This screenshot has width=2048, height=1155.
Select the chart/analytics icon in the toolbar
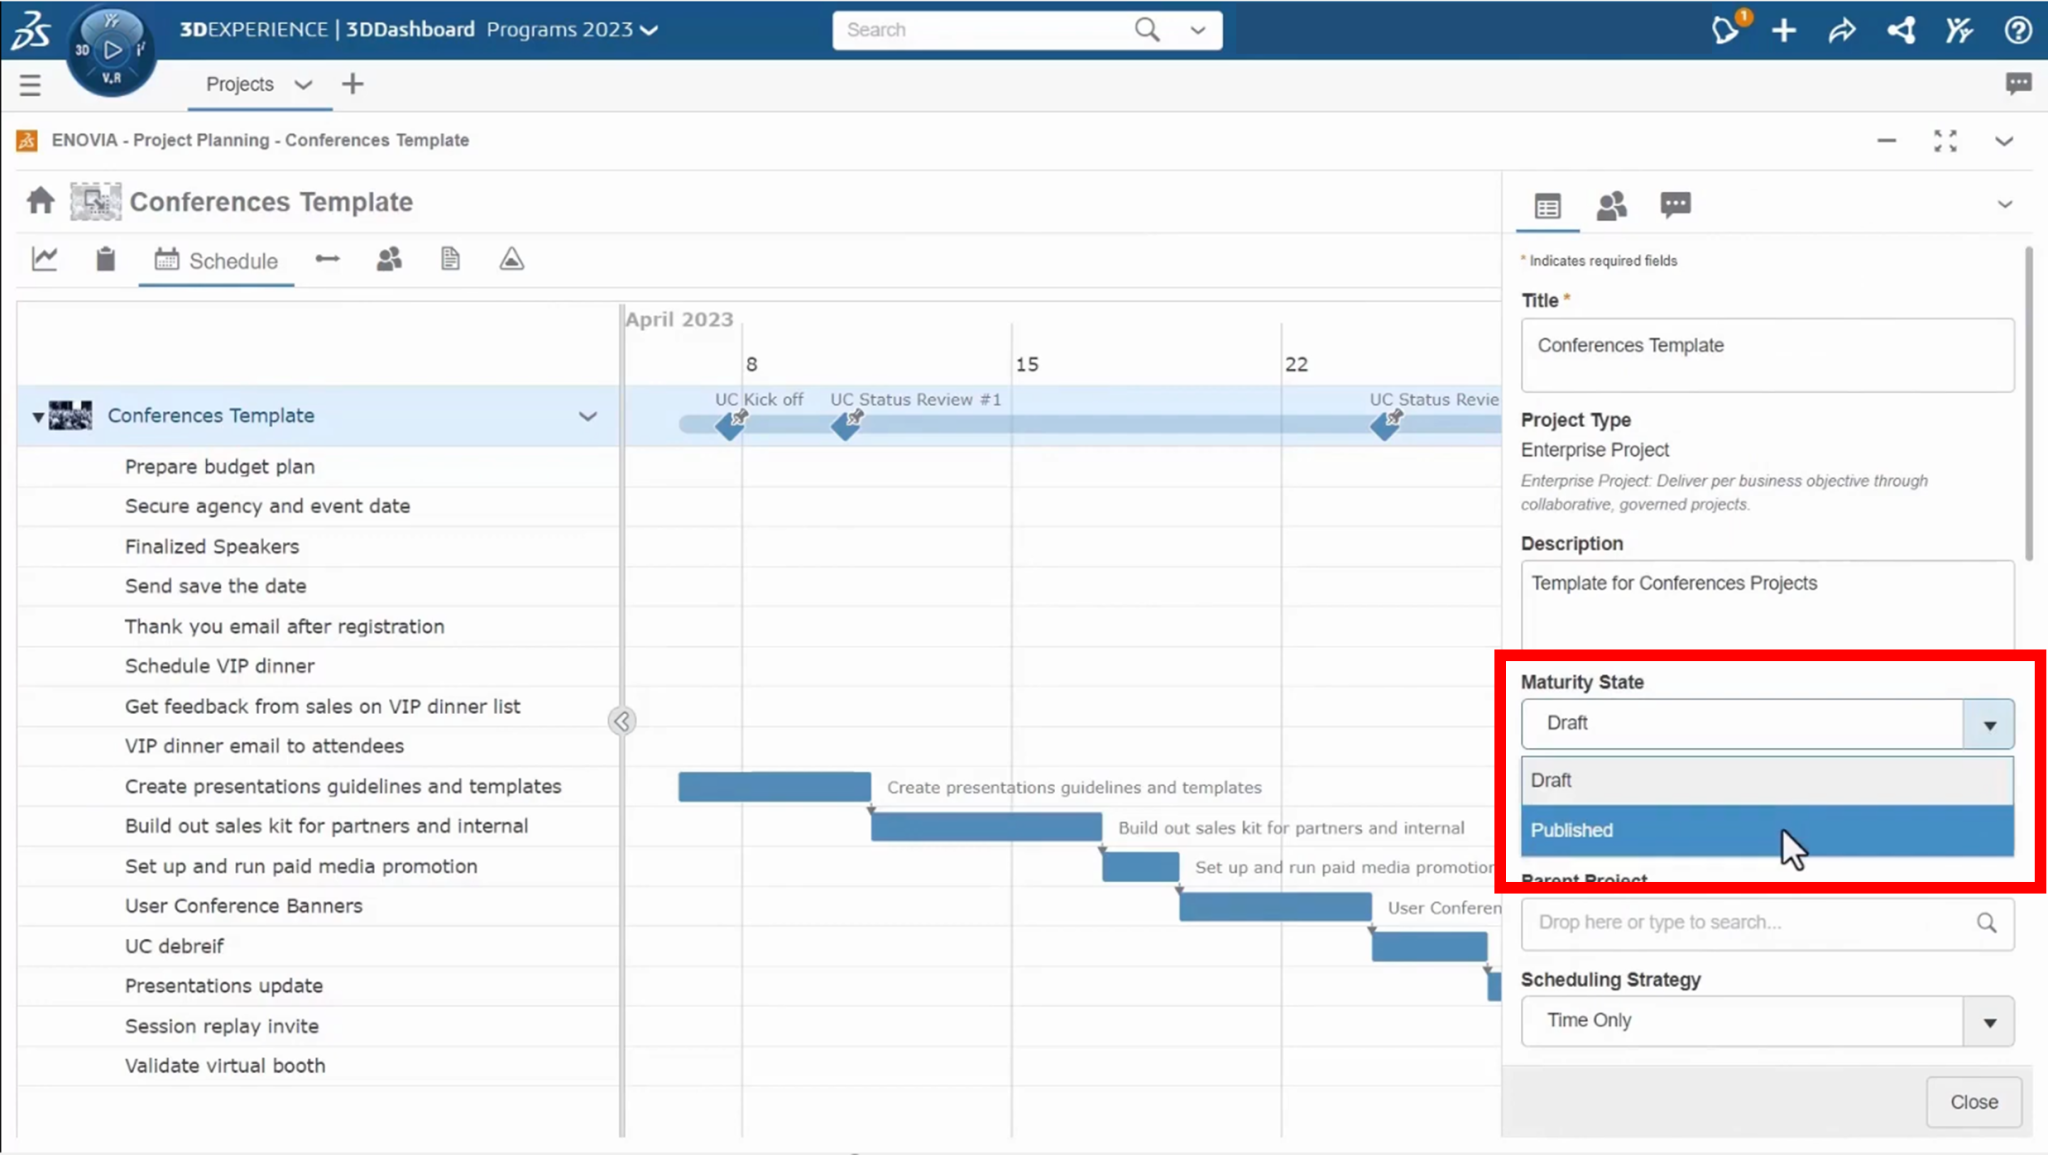coord(44,258)
